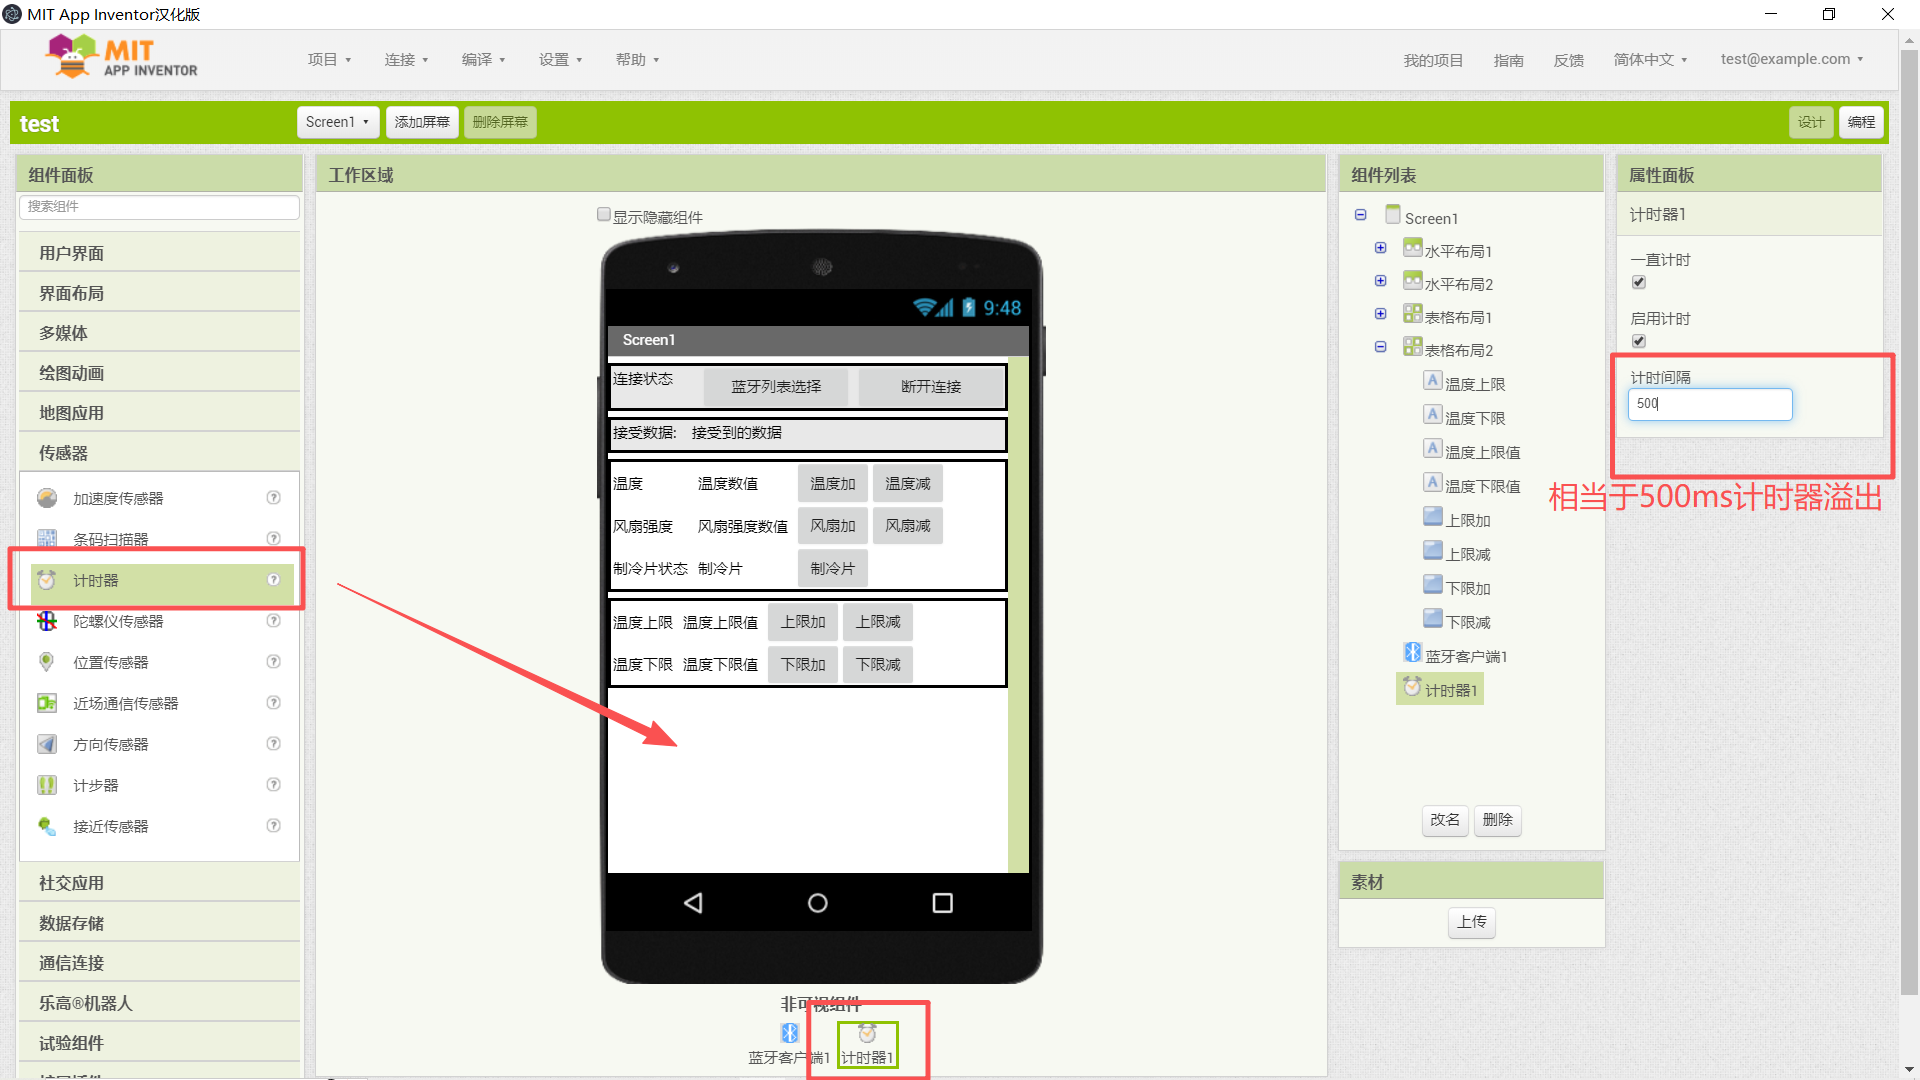Click the 计时间隔 input field
This screenshot has height=1080, width=1920.
point(1710,404)
